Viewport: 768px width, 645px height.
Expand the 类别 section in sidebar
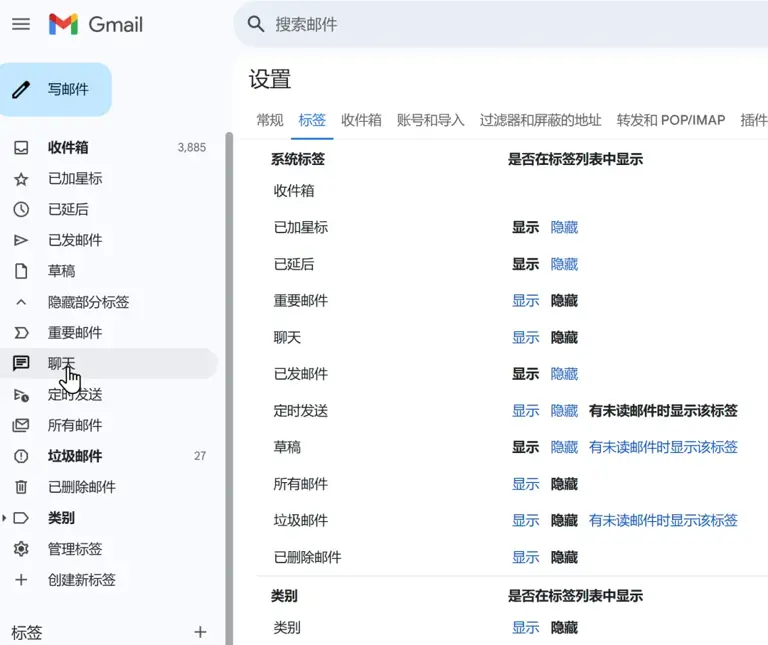click(x=6, y=518)
